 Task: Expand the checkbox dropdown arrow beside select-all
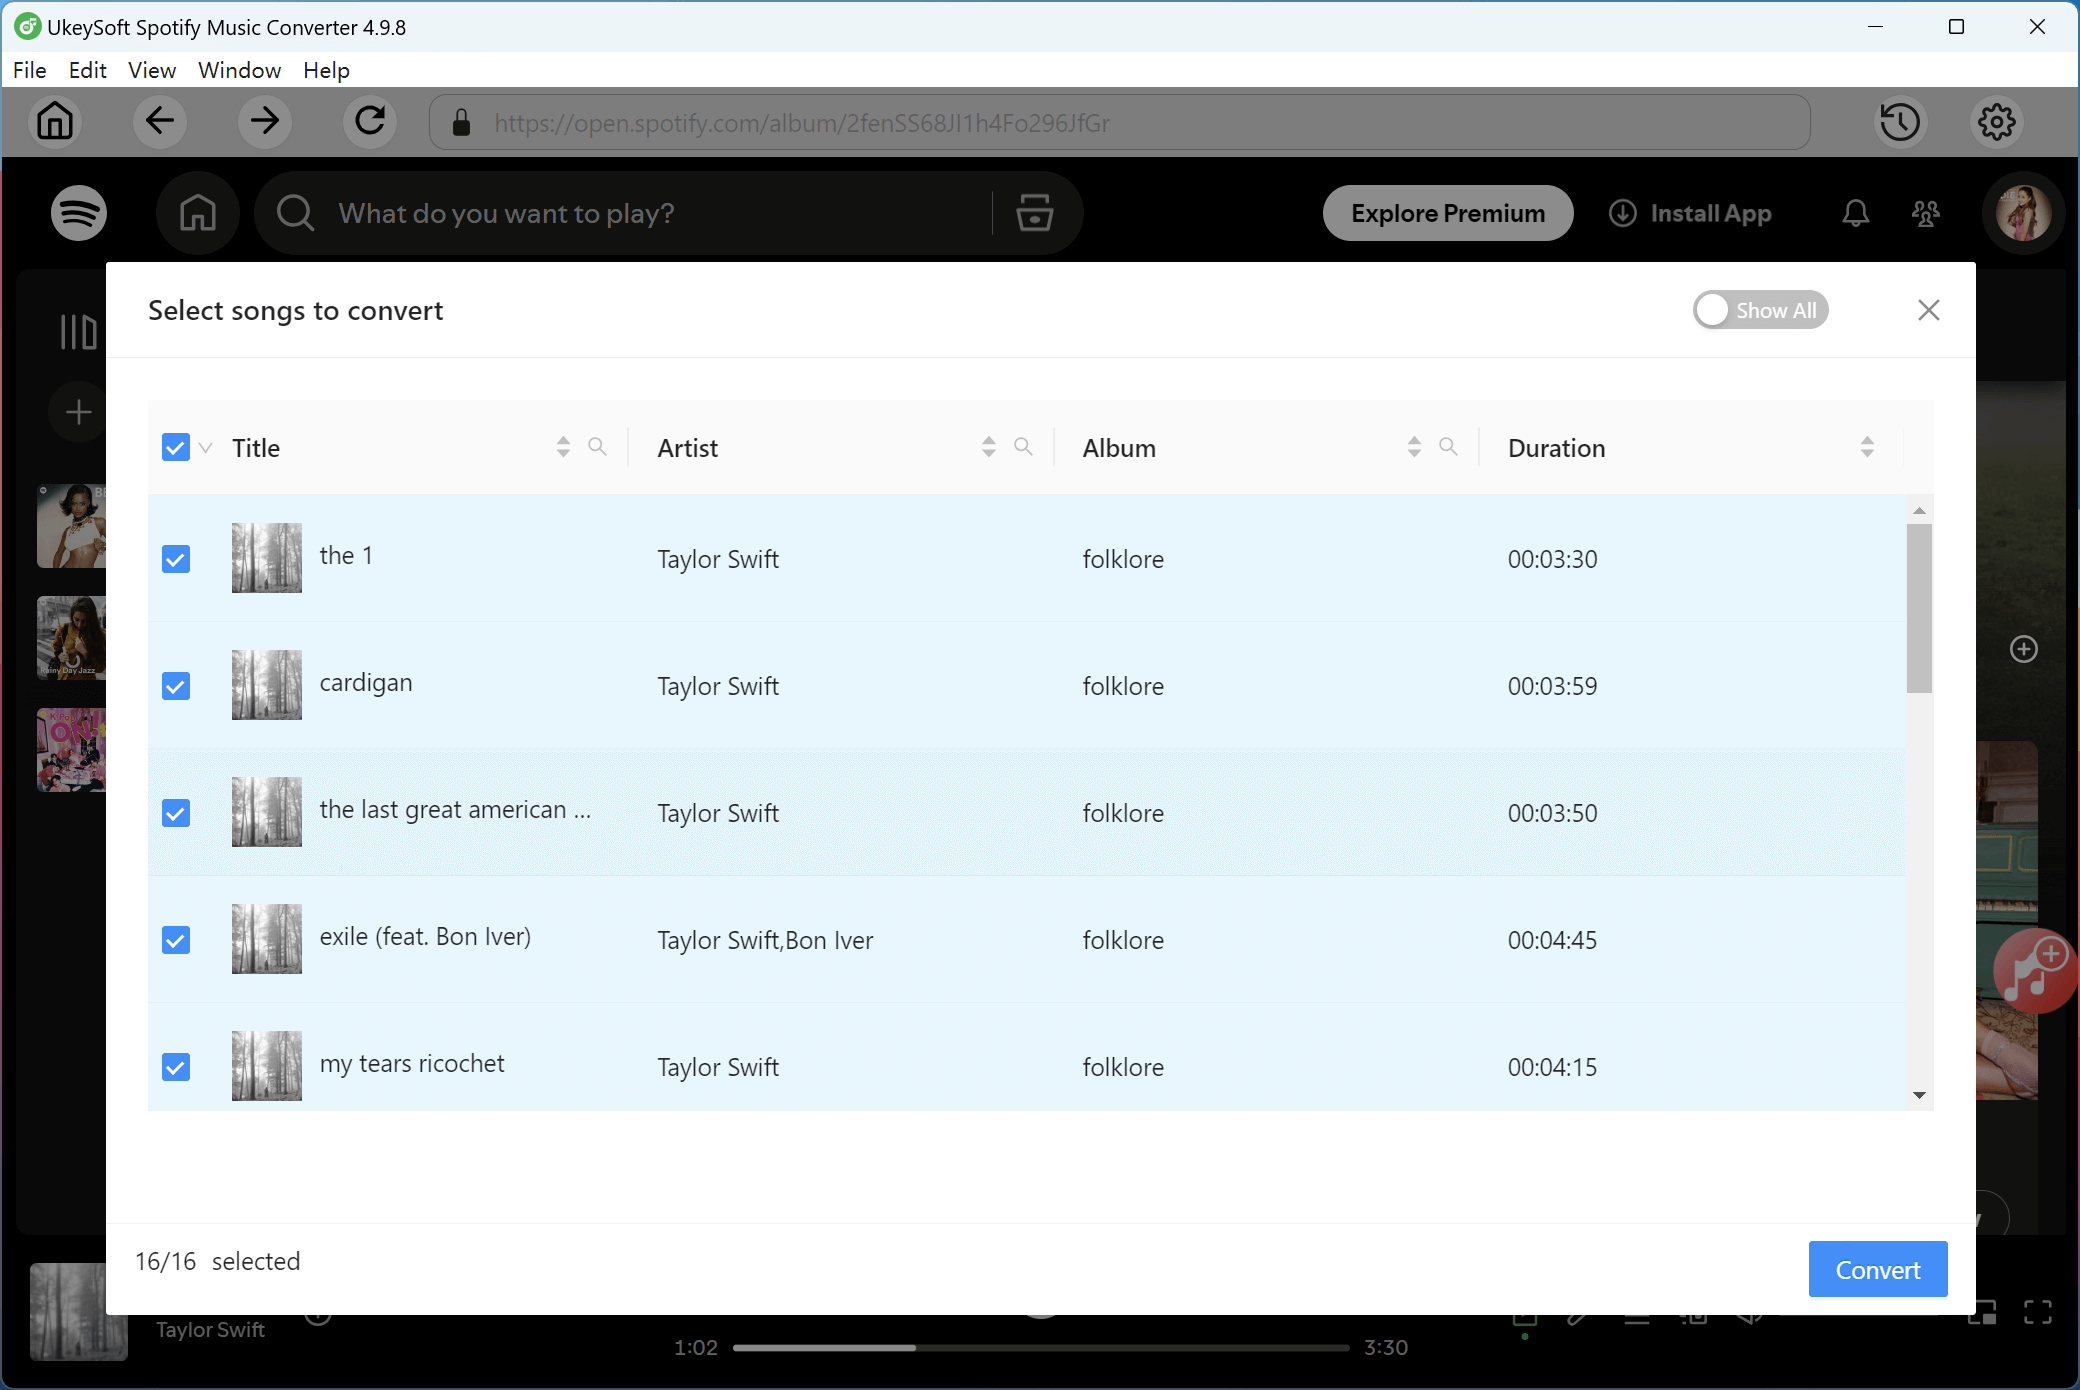click(x=205, y=449)
